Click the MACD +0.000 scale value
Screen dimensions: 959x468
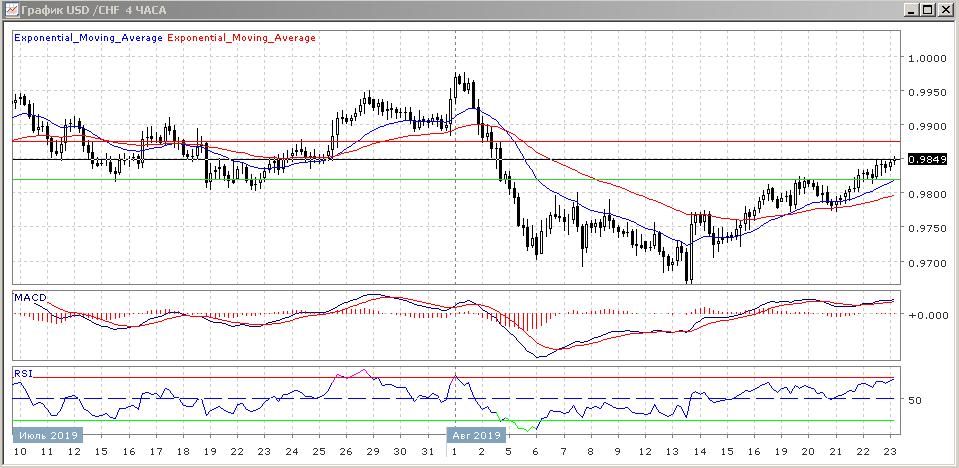click(928, 315)
